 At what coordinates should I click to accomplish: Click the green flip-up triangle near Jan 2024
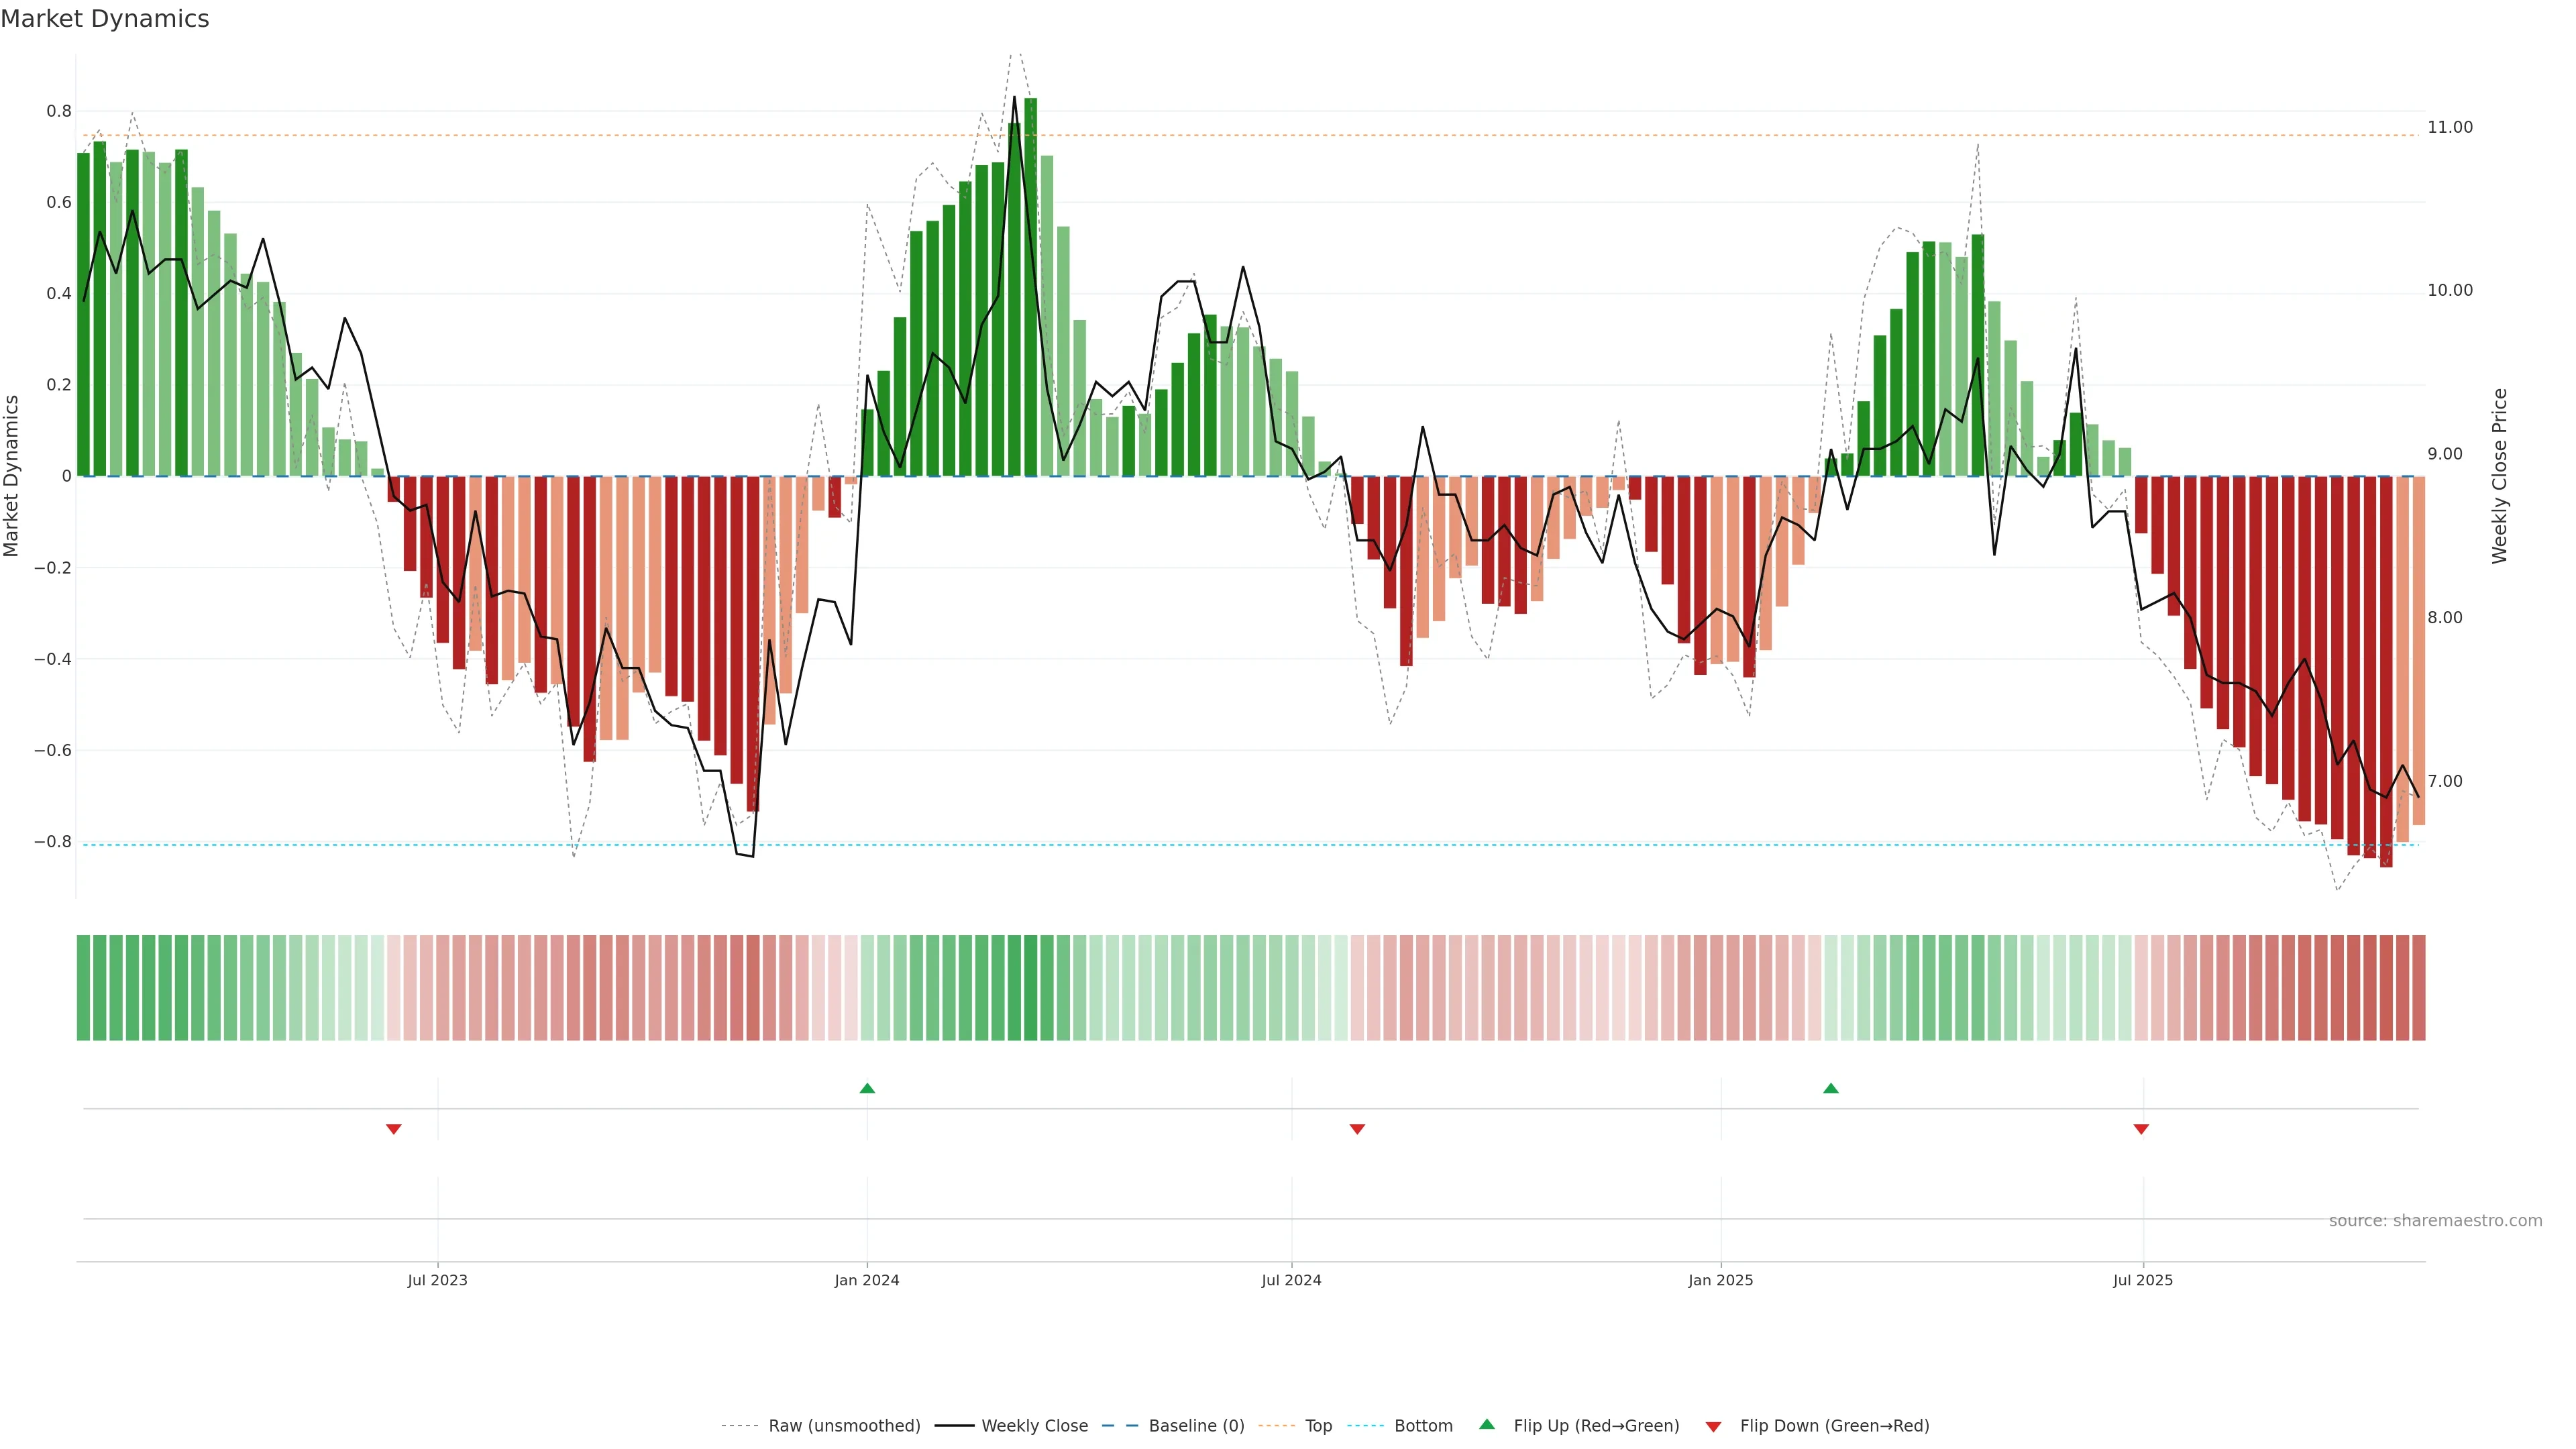(x=867, y=1088)
